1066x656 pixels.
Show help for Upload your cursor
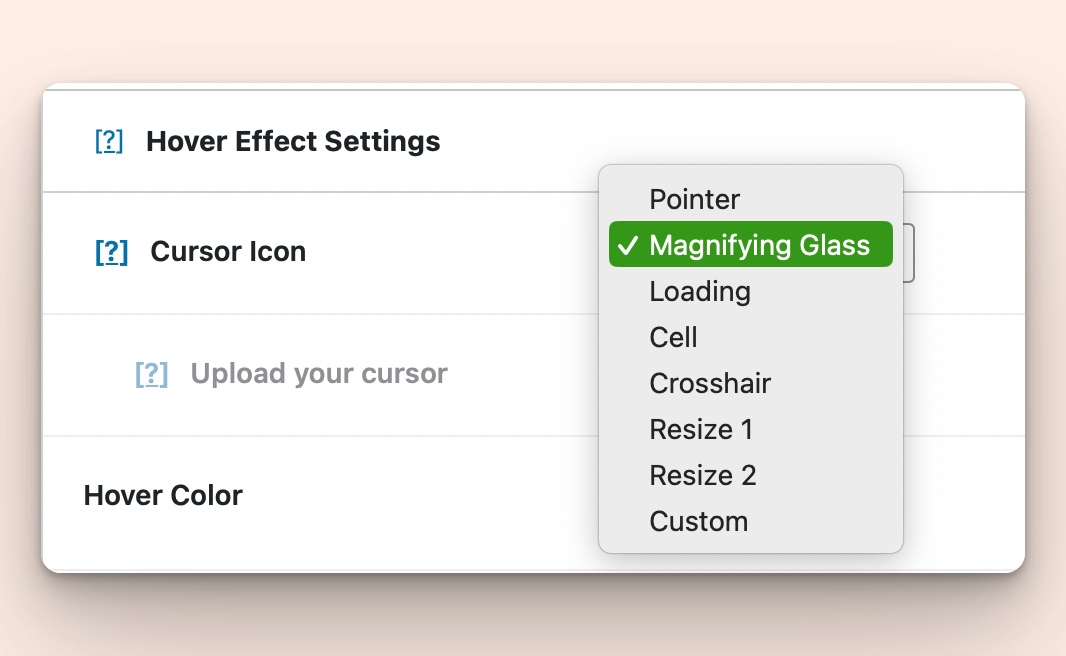(151, 374)
